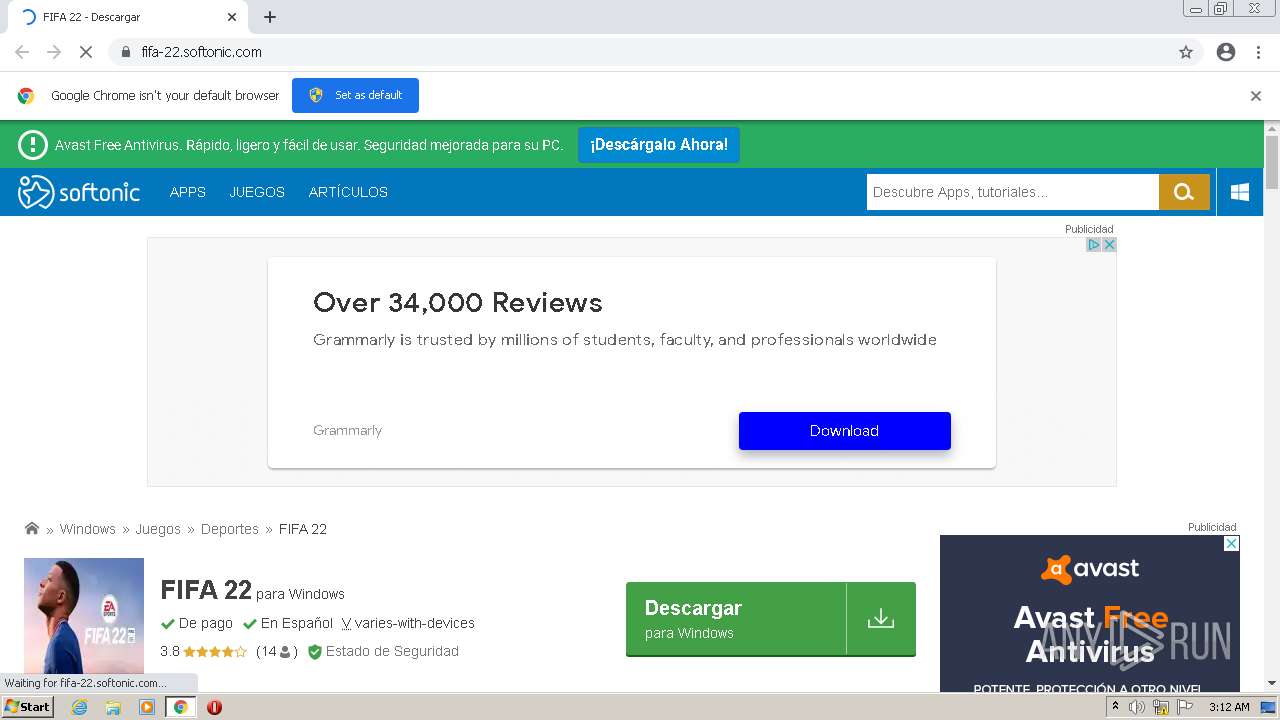1280x720 pixels.
Task: Open File Explorer from the taskbar
Action: coord(113,707)
